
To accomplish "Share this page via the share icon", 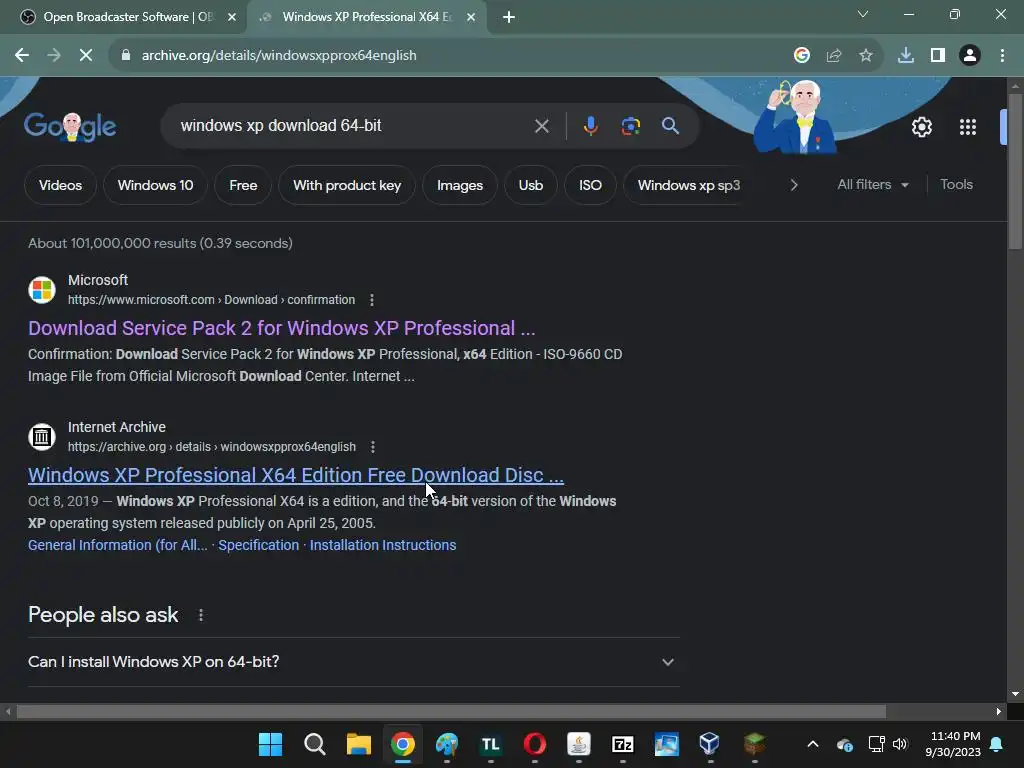I will coord(834,56).
